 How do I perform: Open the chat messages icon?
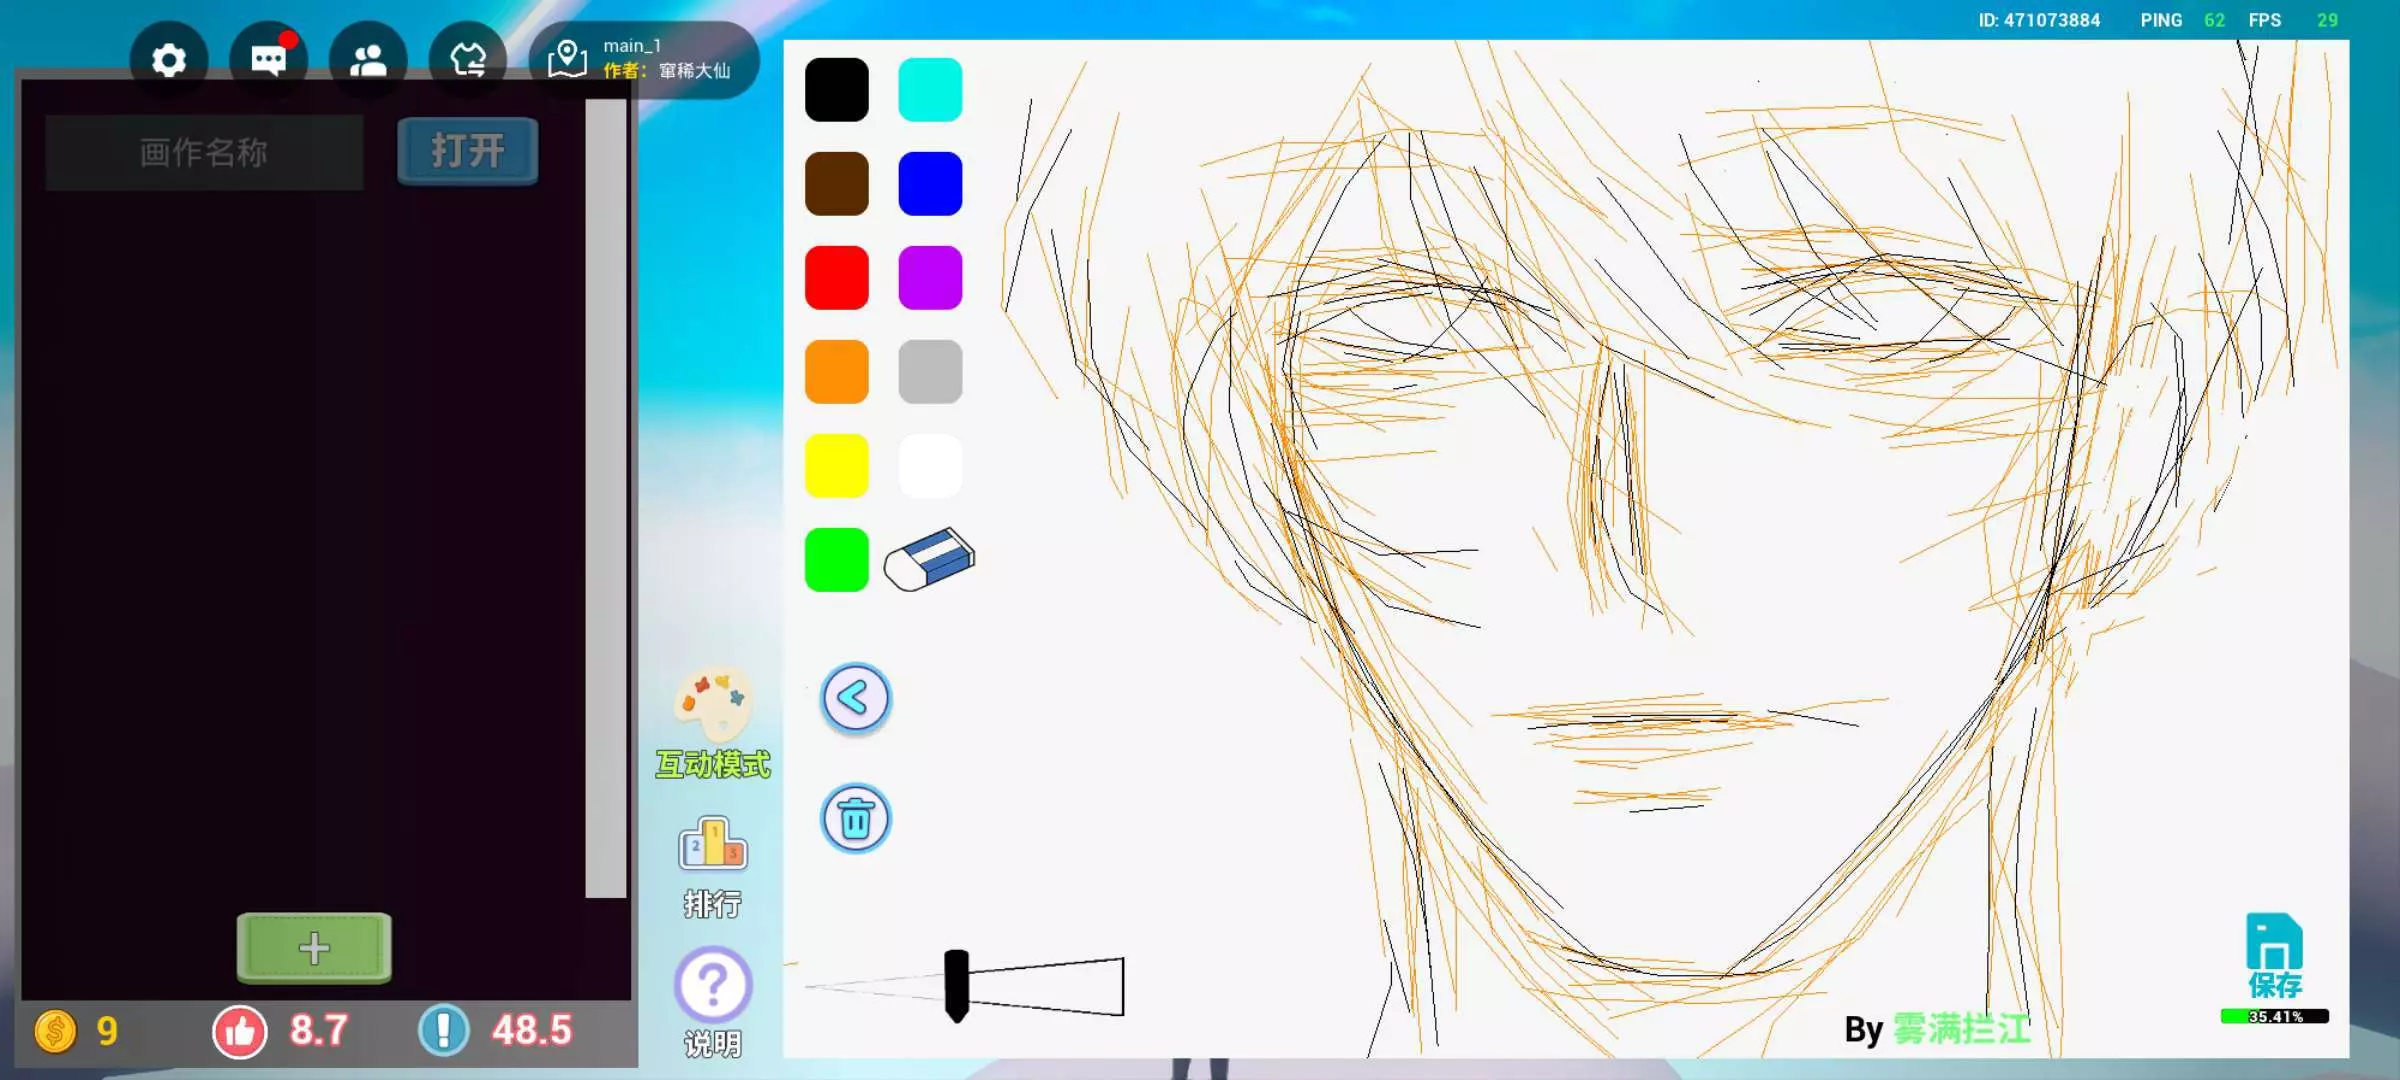pyautogui.click(x=268, y=61)
